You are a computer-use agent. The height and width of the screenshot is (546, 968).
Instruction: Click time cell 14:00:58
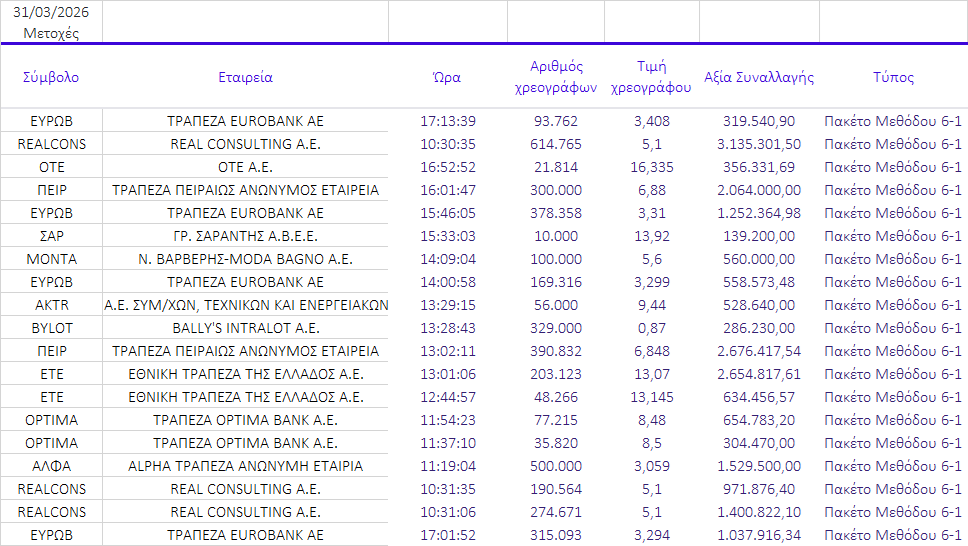448,282
